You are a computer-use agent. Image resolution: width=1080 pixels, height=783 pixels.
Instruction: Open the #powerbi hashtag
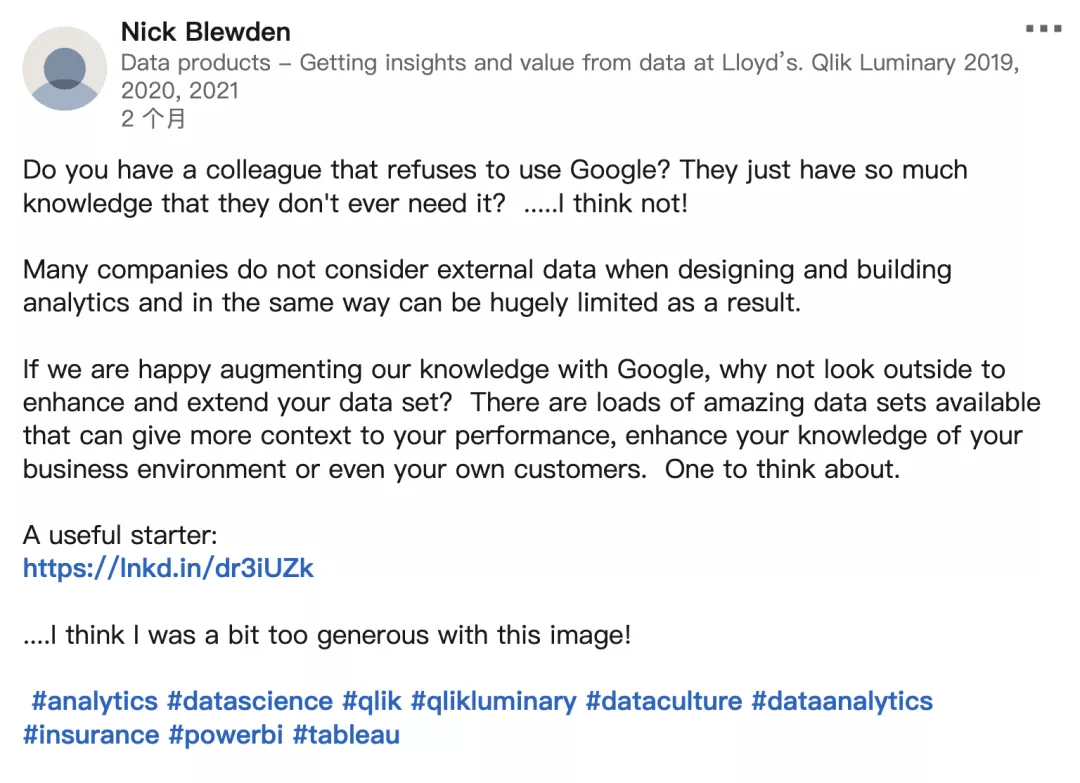coord(226,735)
